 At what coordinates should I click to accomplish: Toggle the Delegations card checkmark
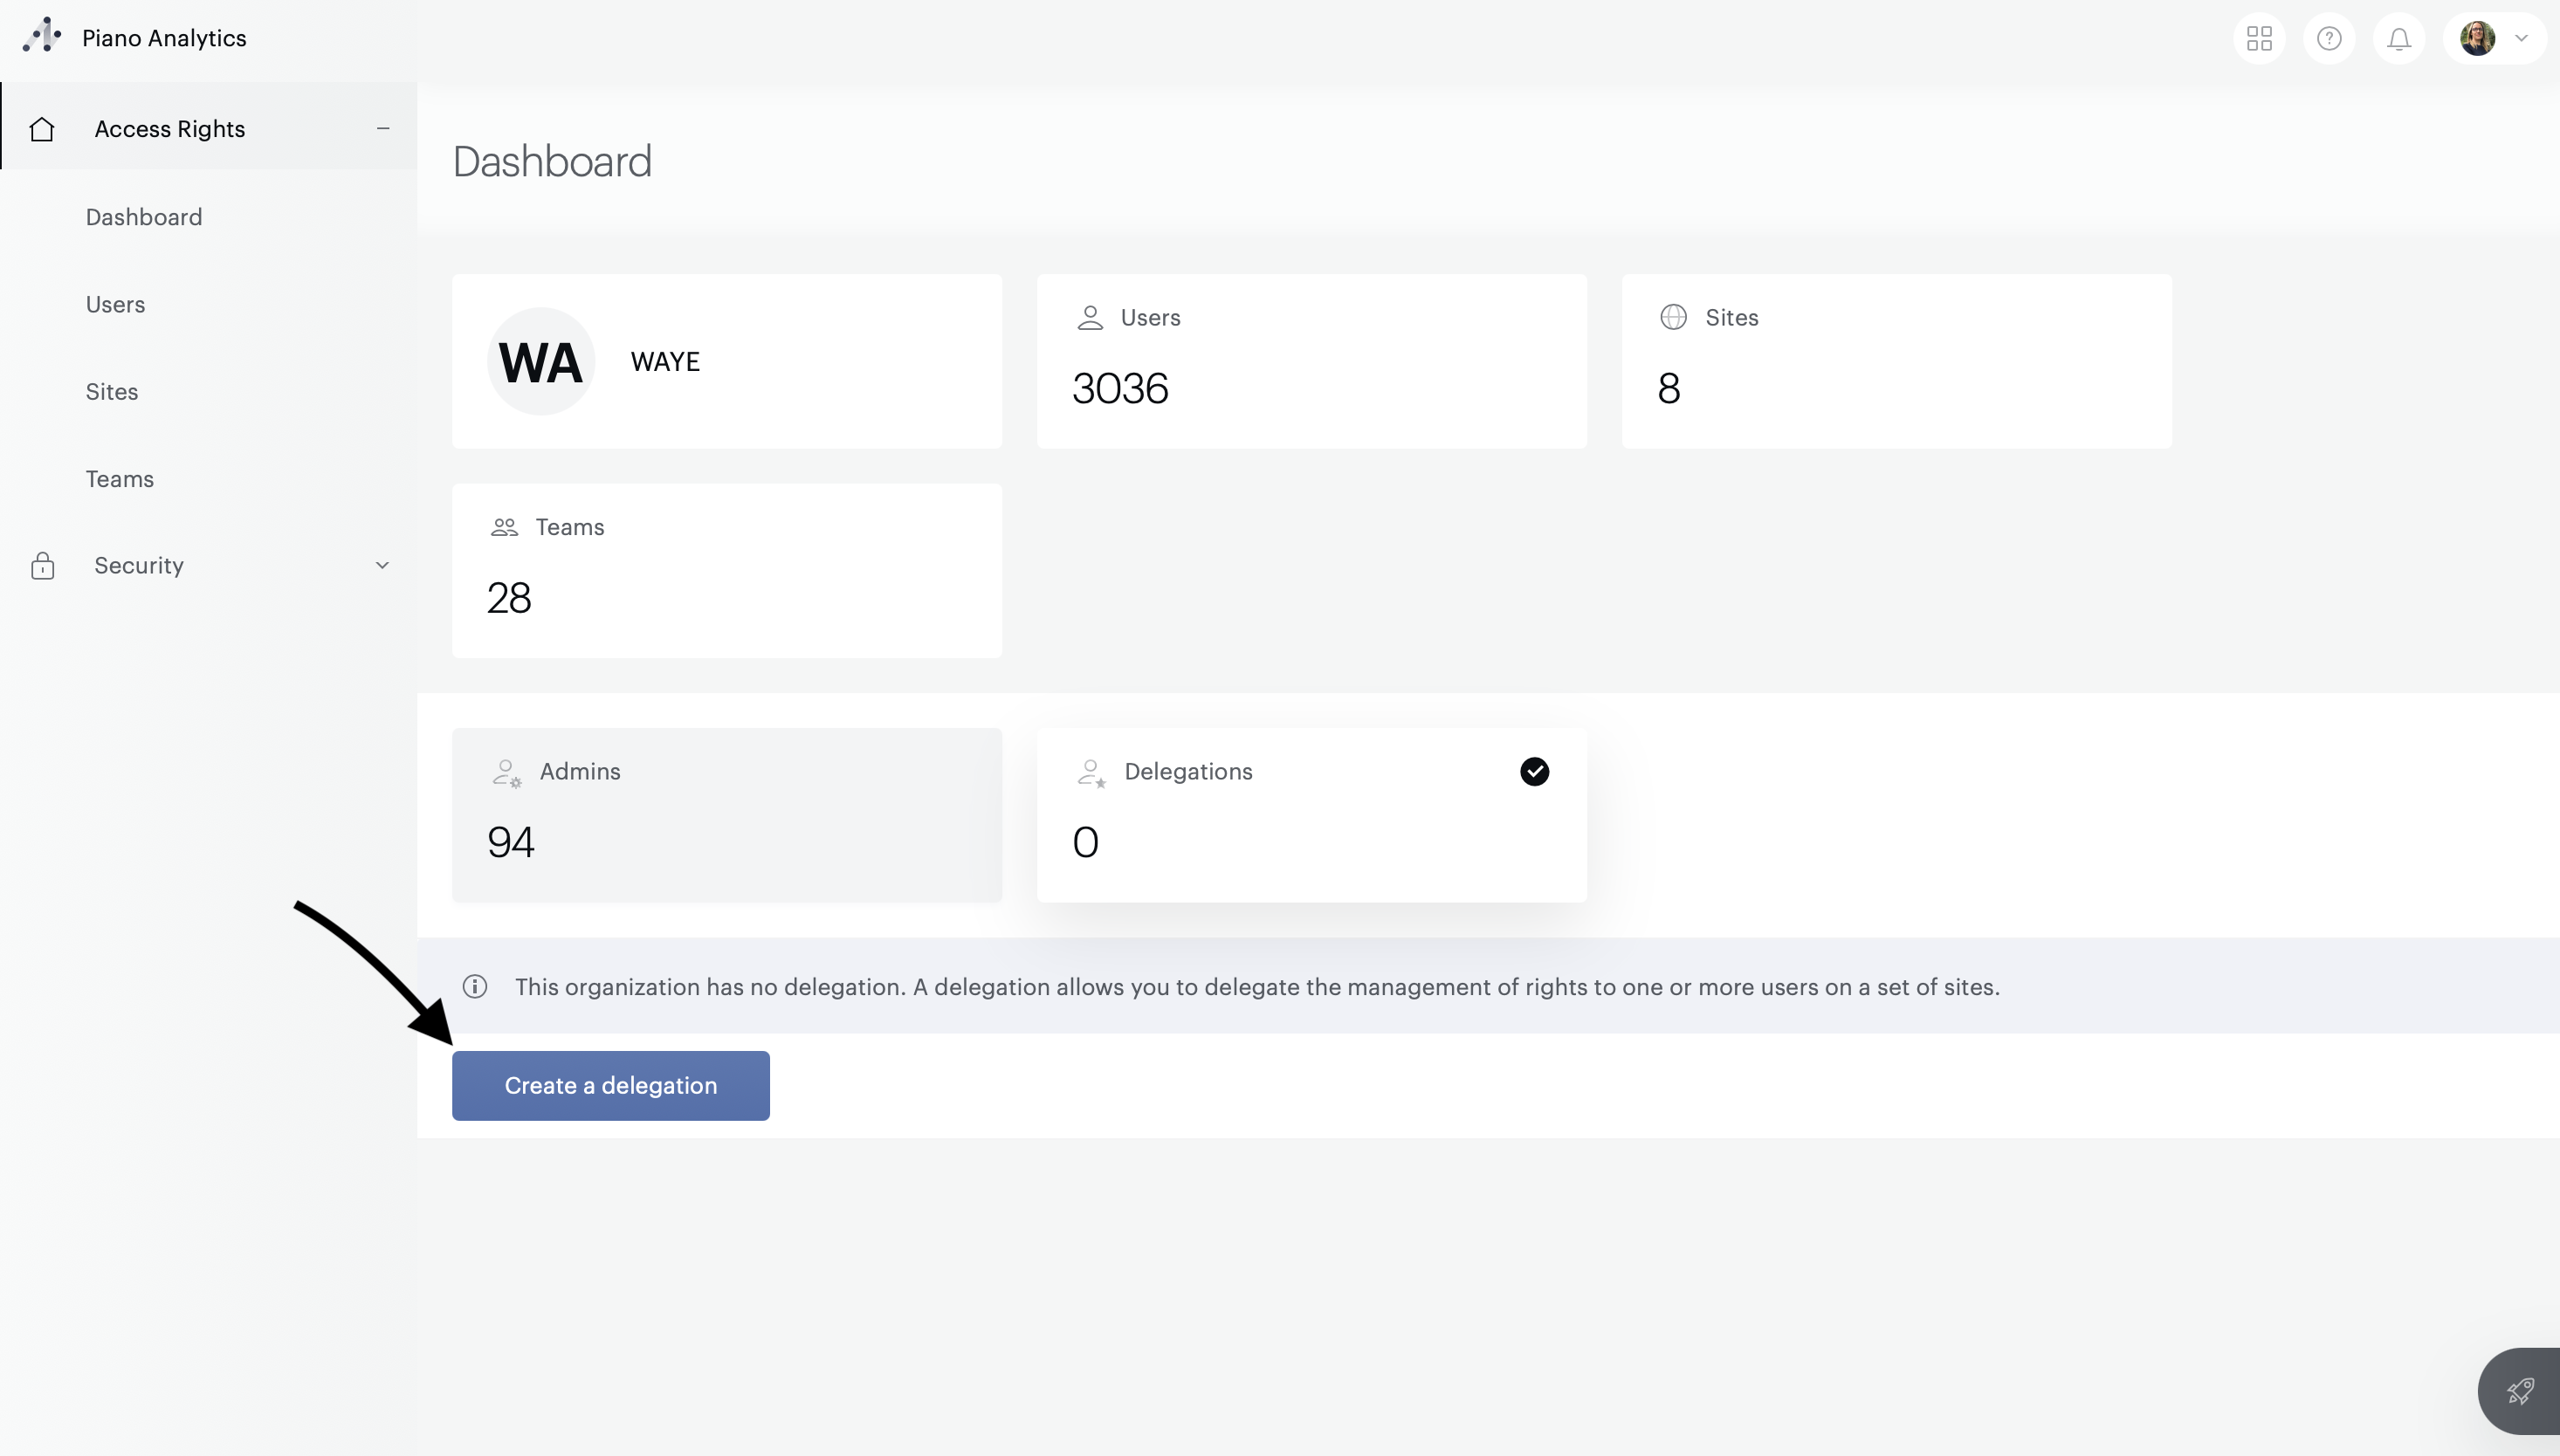coord(1534,771)
